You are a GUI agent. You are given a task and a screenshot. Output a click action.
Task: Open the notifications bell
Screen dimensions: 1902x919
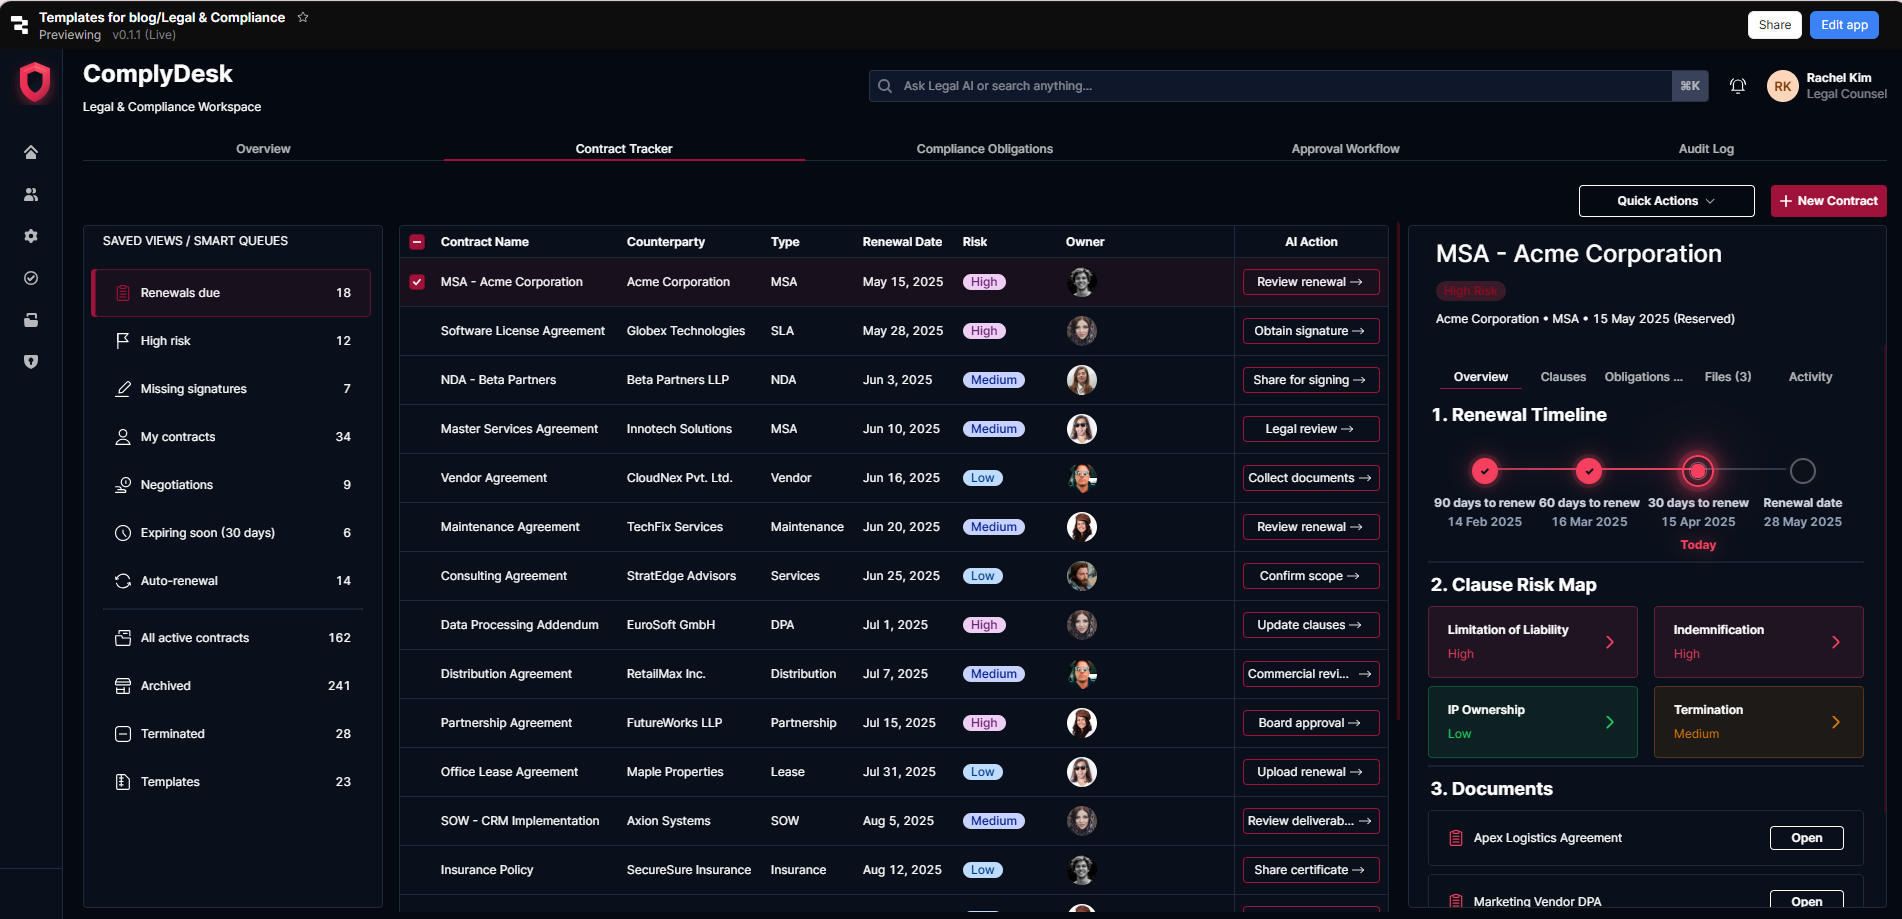point(1738,86)
